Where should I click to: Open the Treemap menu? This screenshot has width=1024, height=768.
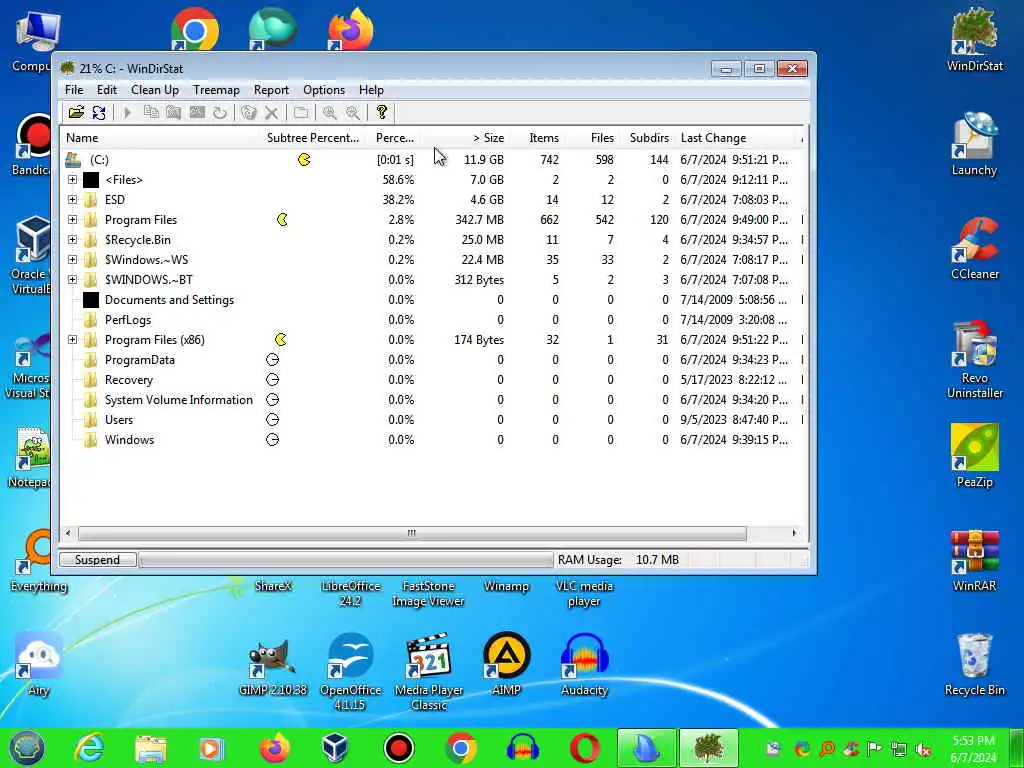click(216, 90)
